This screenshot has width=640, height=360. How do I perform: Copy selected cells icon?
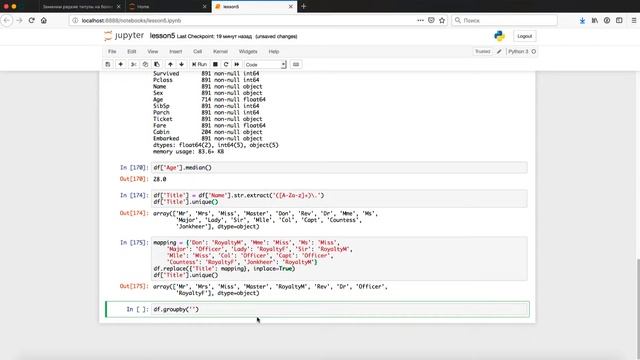coord(145,64)
